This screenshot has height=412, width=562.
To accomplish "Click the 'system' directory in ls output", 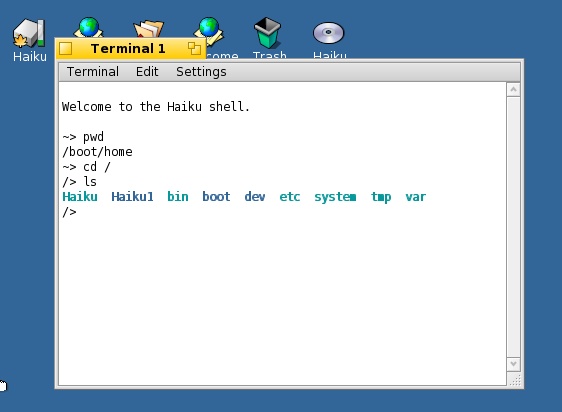I will point(335,197).
